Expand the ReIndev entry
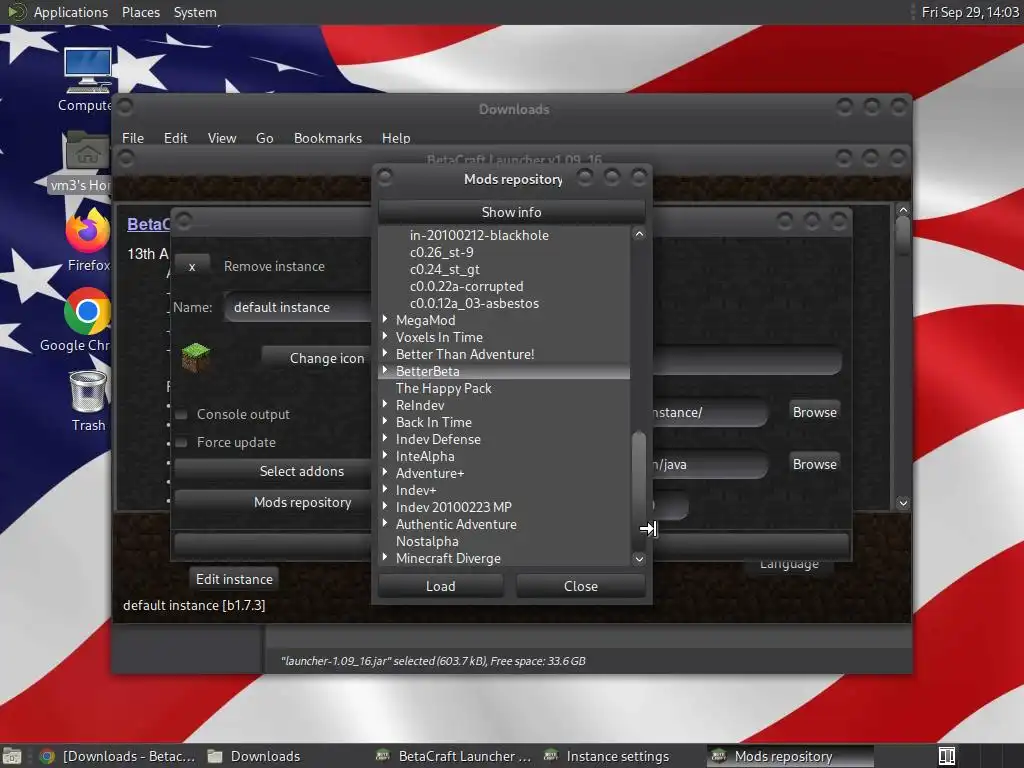 (385, 404)
